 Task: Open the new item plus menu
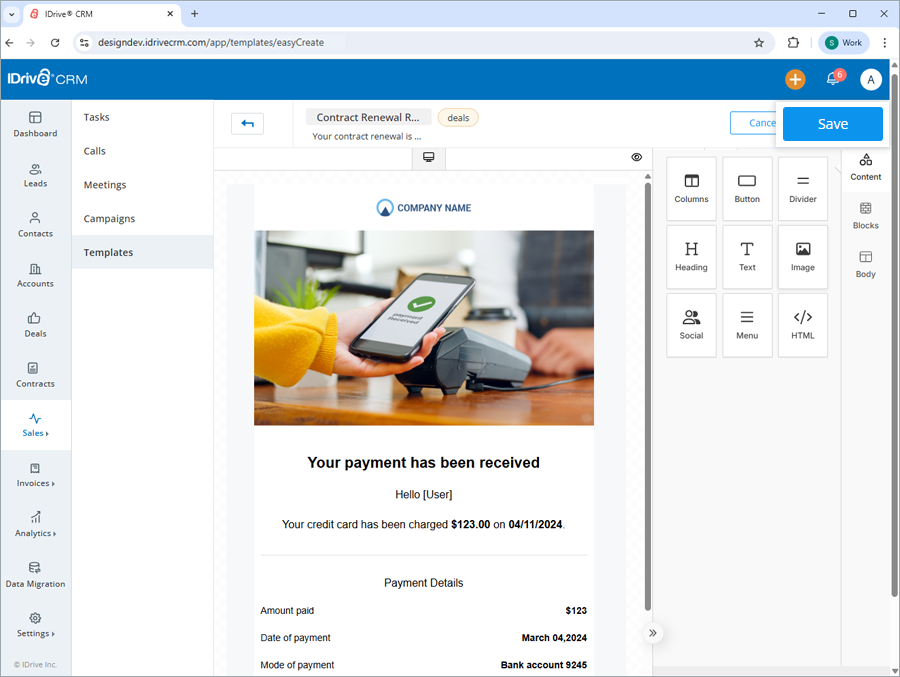click(795, 79)
